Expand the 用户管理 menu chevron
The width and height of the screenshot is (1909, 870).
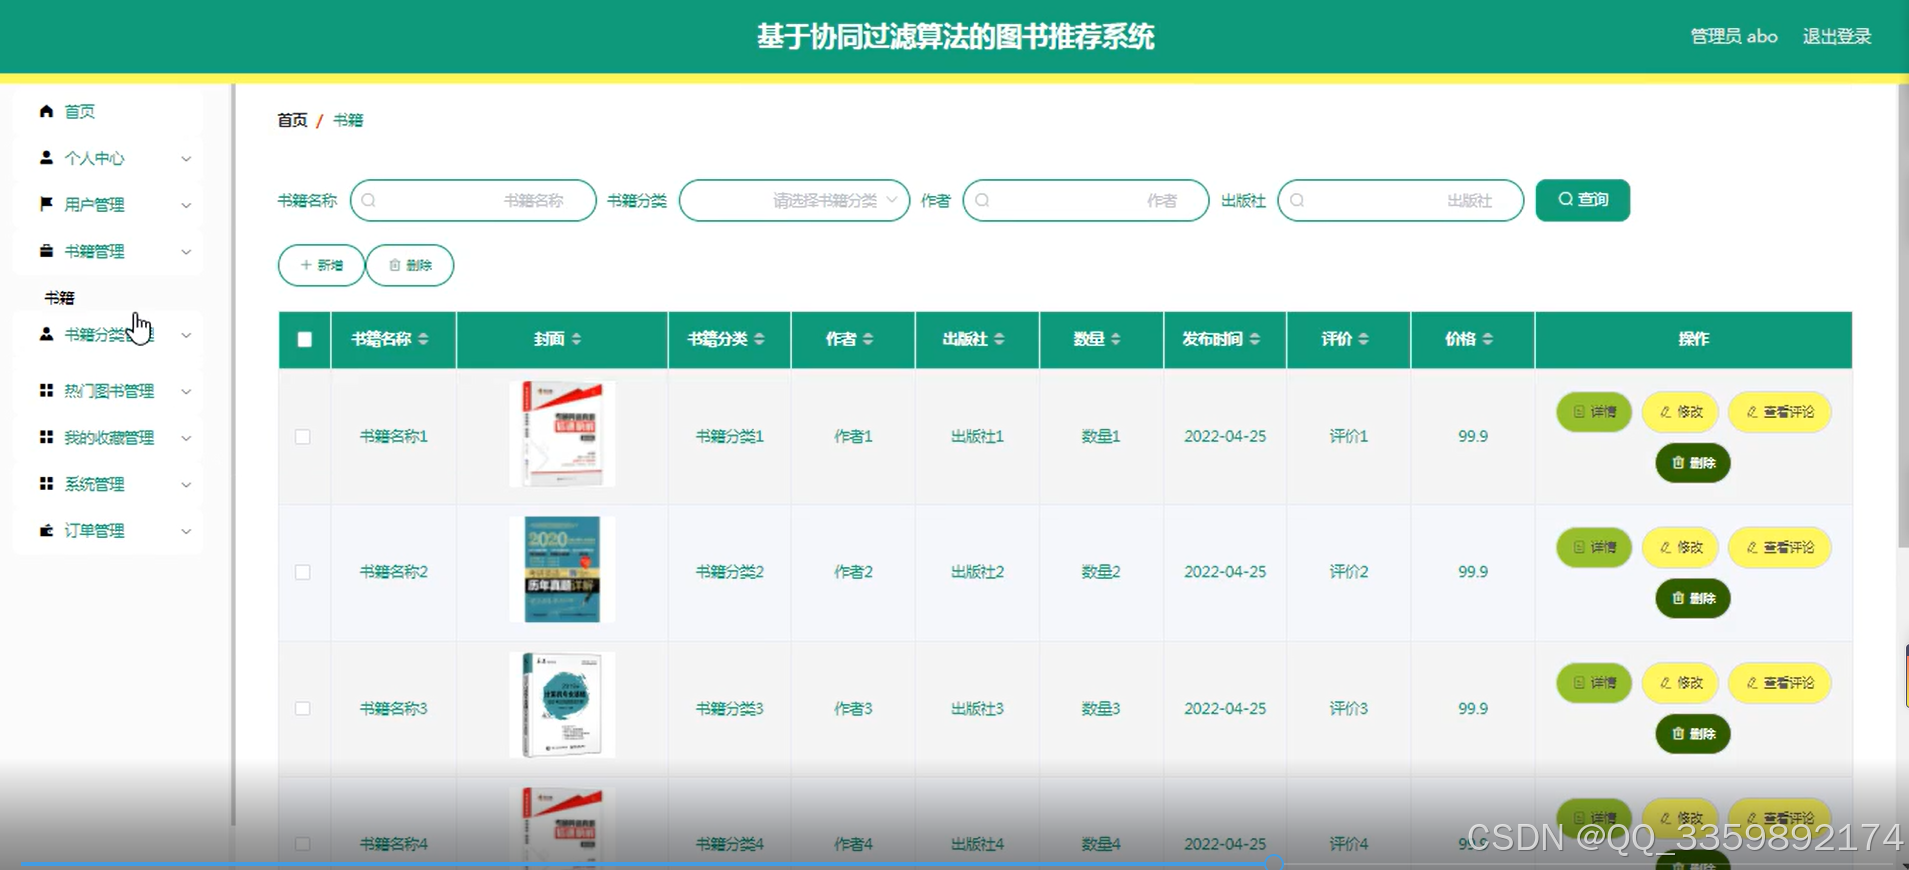tap(186, 205)
